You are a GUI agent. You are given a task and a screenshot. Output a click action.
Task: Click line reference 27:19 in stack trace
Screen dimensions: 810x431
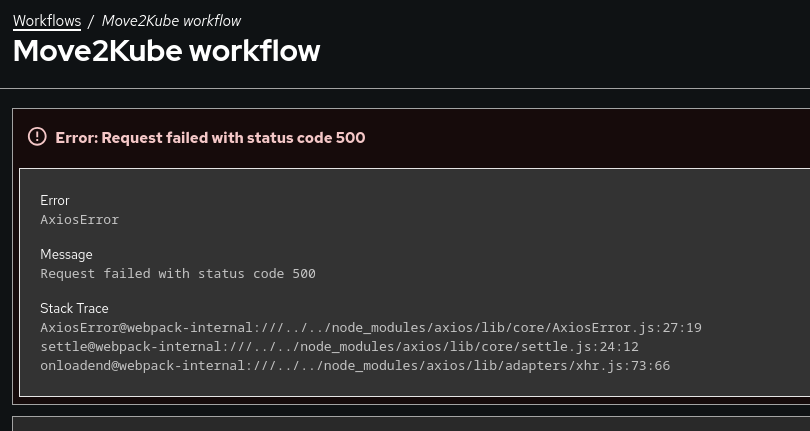click(682, 327)
